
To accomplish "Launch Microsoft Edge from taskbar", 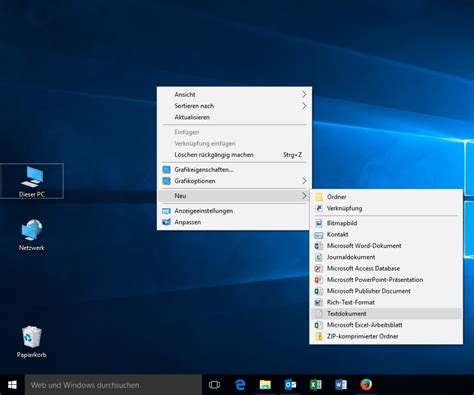I will click(x=240, y=385).
